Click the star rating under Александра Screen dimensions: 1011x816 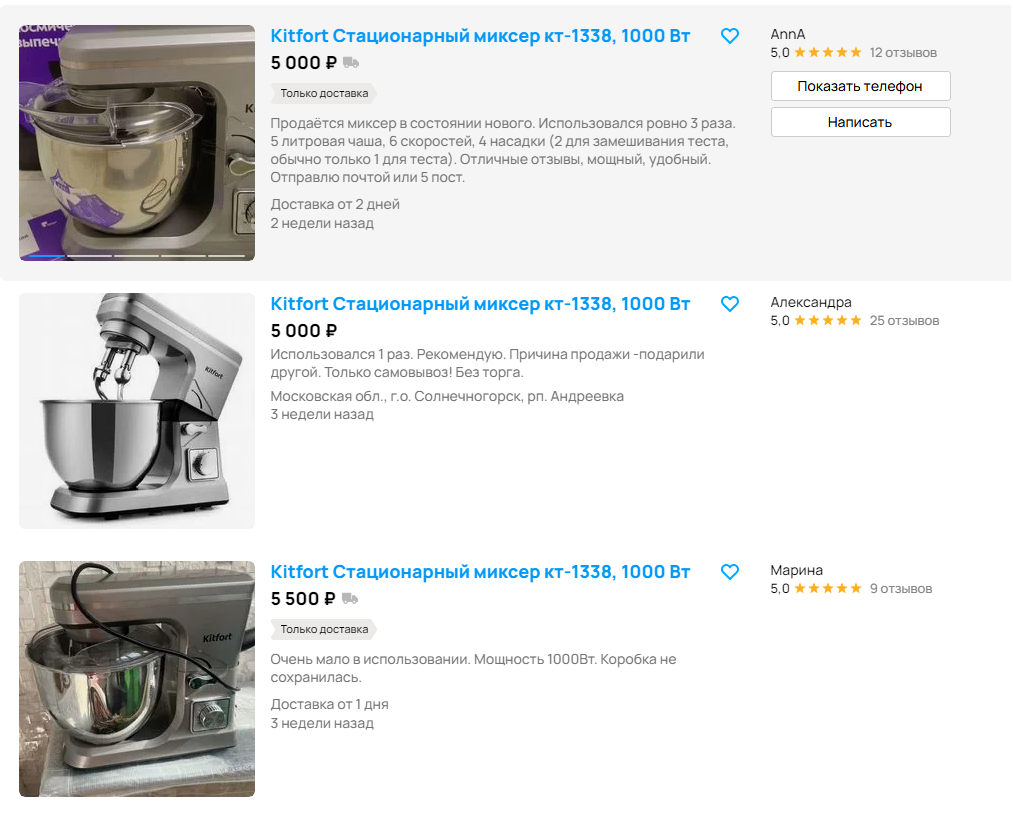[x=827, y=321]
